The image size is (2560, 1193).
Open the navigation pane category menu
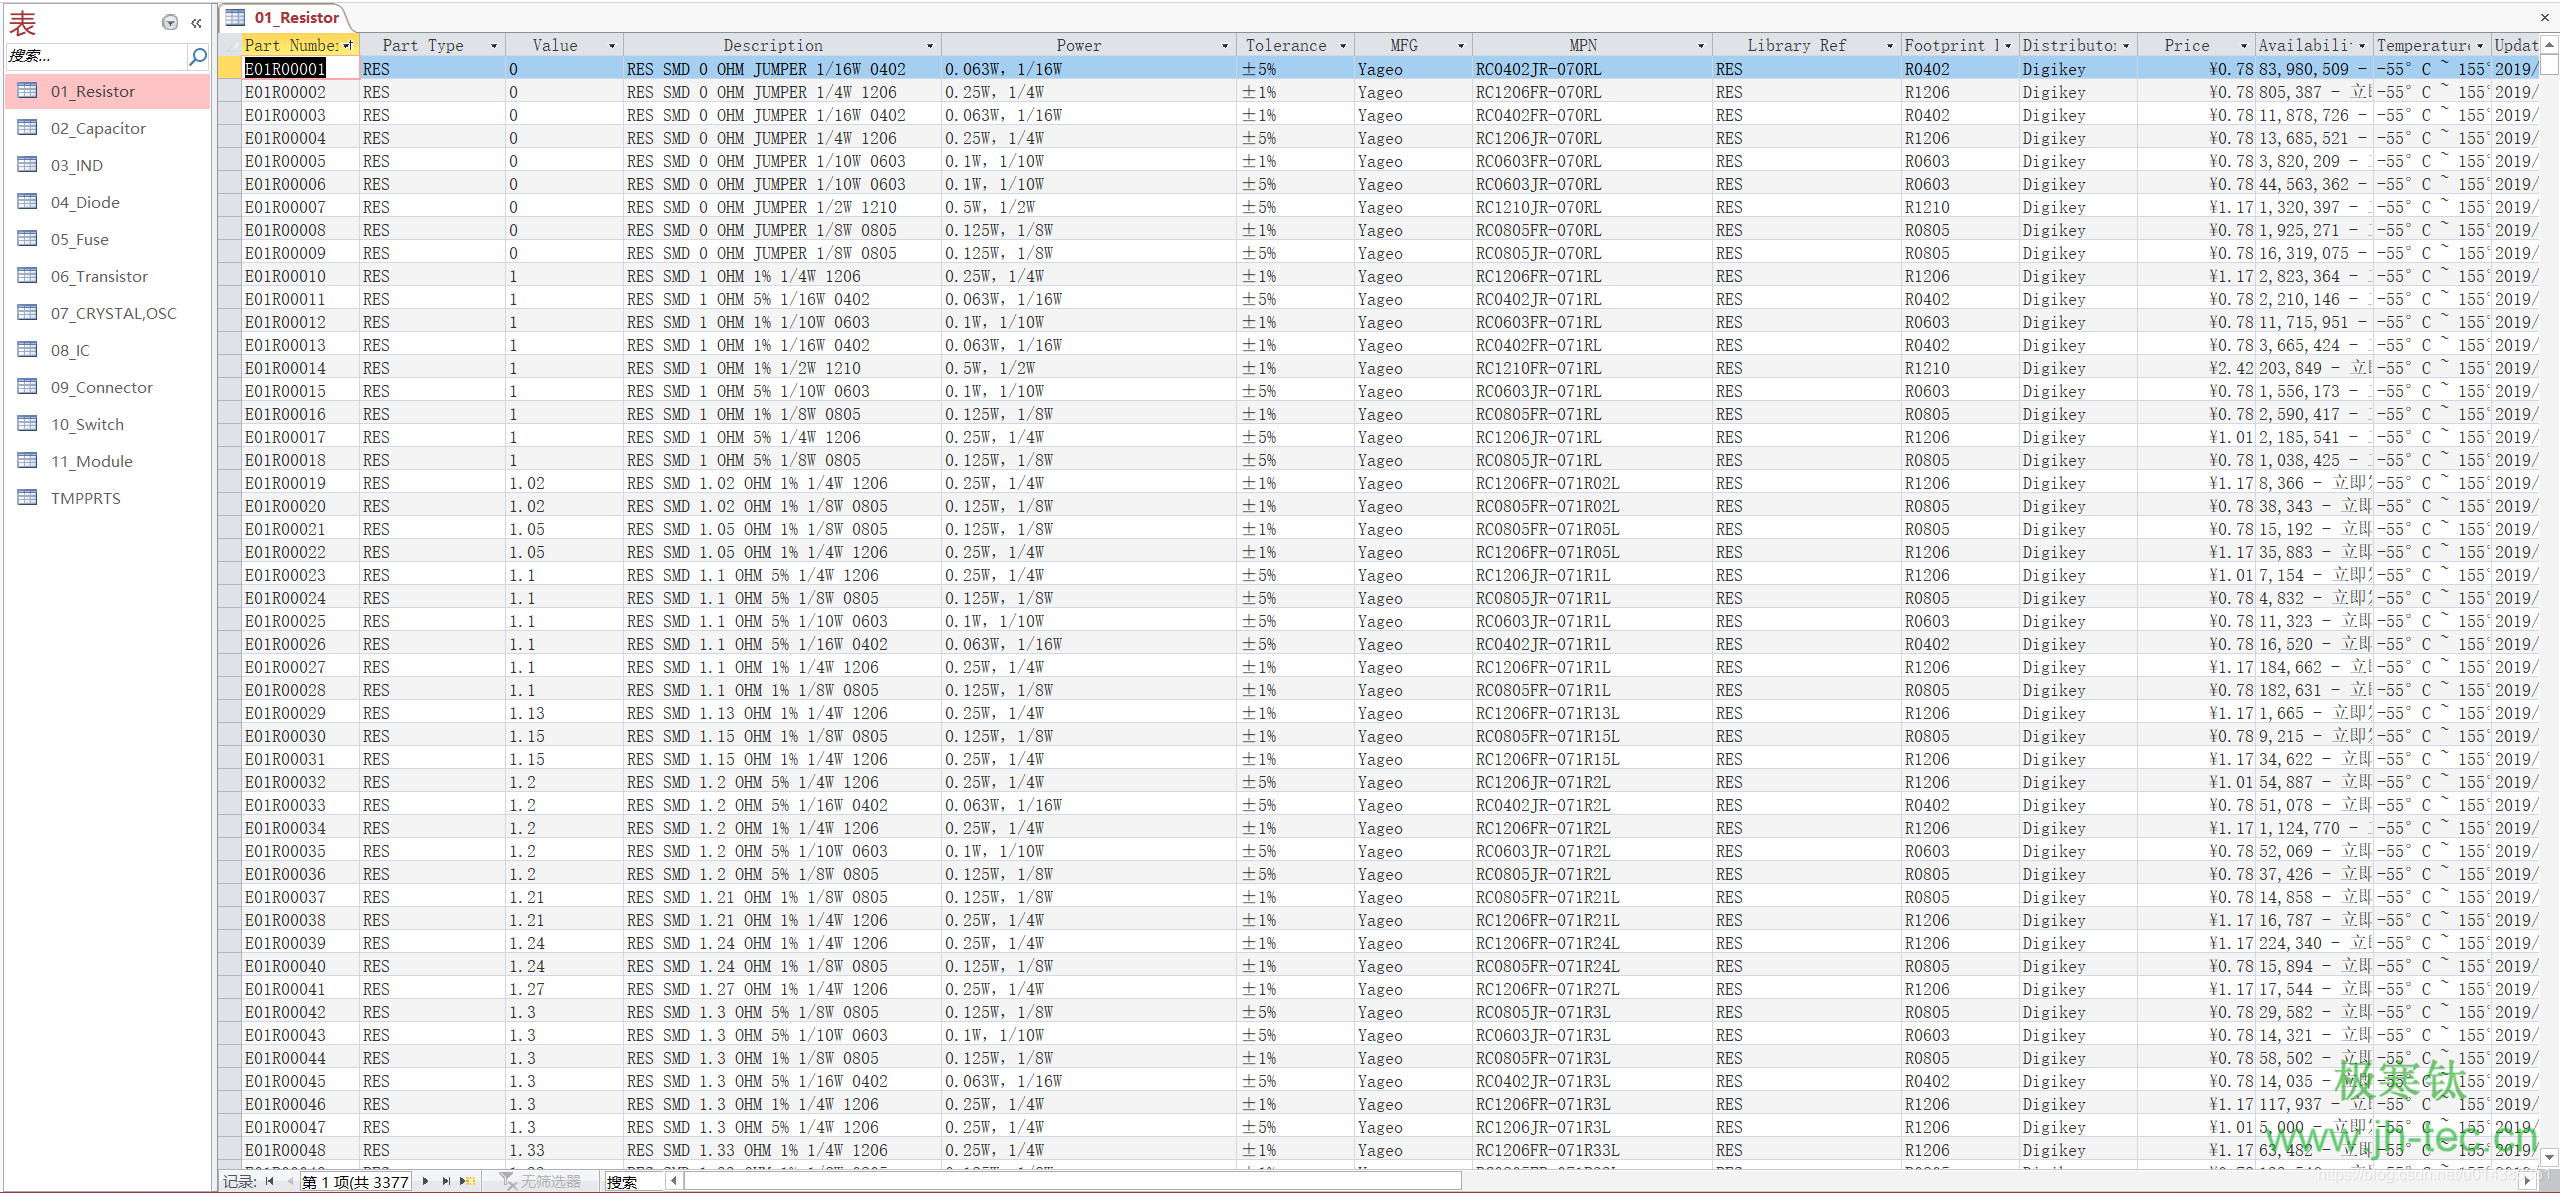170,22
